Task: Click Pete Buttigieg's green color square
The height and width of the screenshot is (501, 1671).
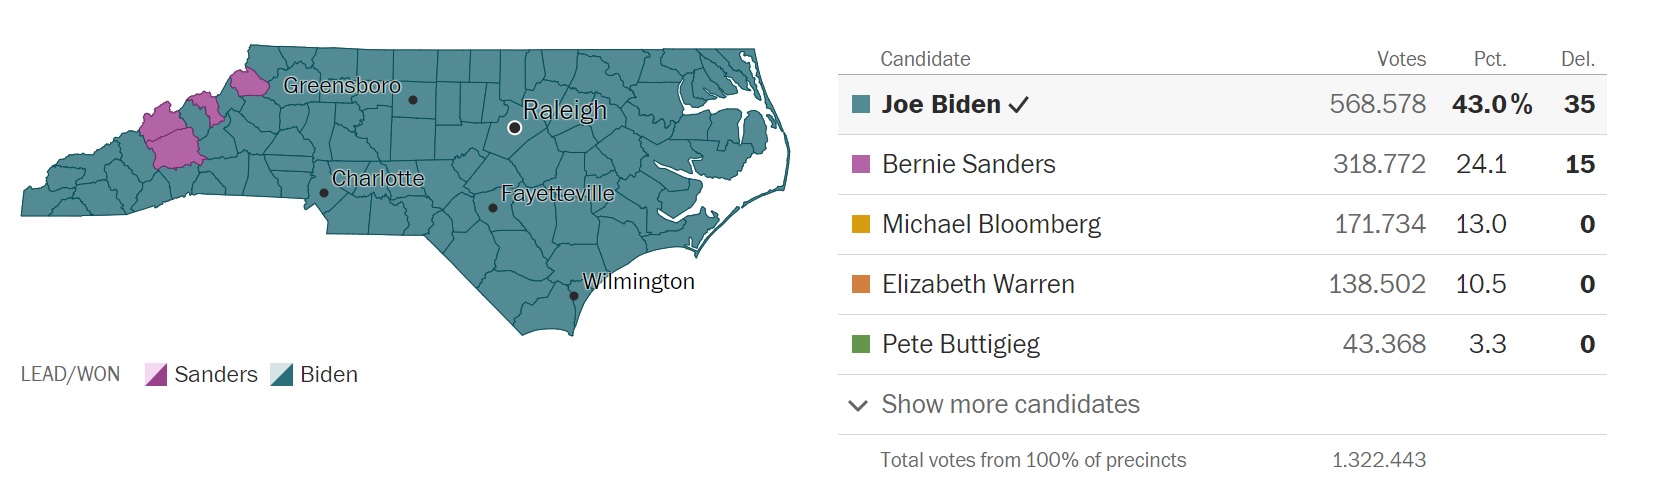Action: (x=861, y=344)
